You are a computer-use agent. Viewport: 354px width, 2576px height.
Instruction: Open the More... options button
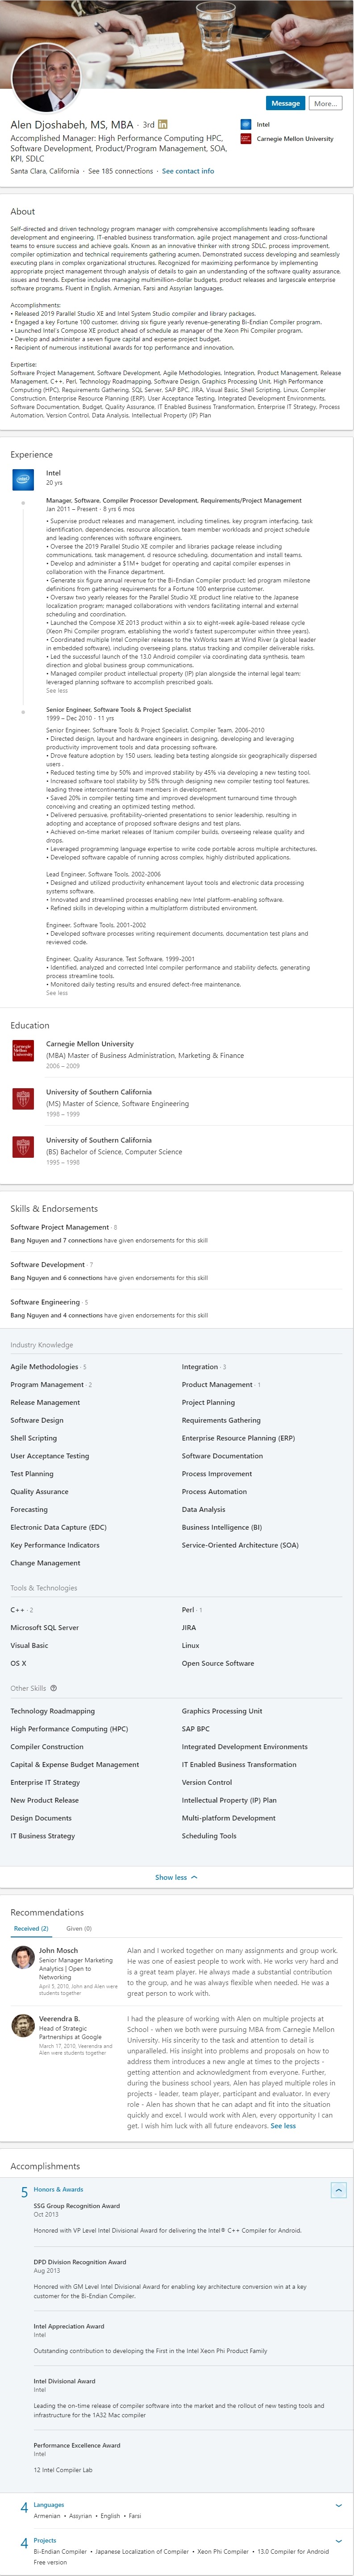328,103
